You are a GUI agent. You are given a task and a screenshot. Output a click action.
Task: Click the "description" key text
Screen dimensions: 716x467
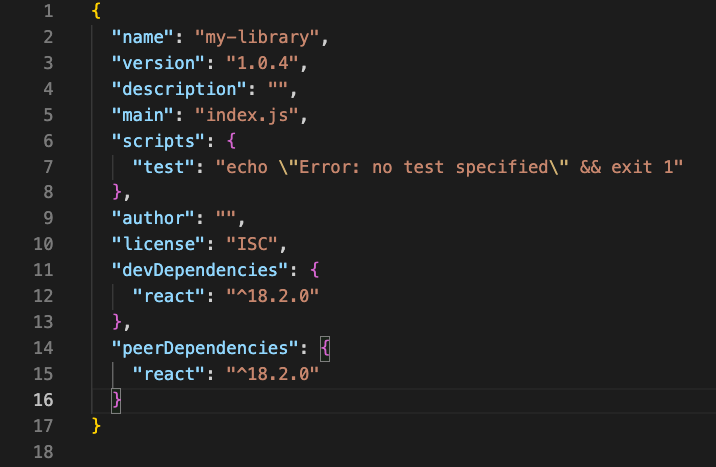179,89
